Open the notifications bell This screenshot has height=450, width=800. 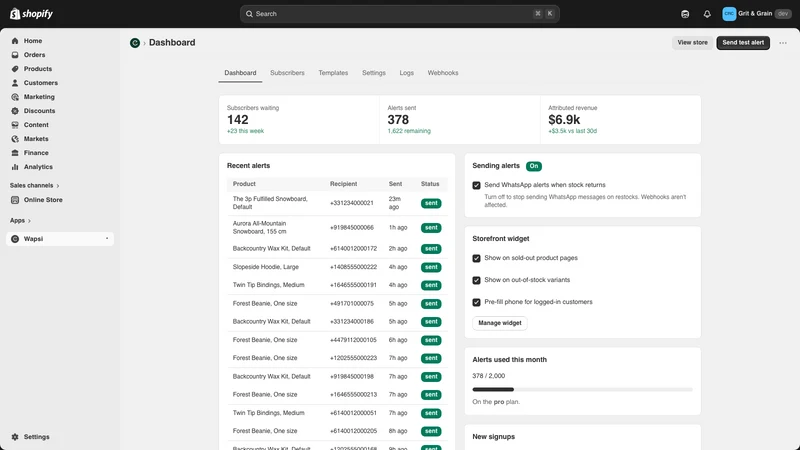tap(707, 14)
